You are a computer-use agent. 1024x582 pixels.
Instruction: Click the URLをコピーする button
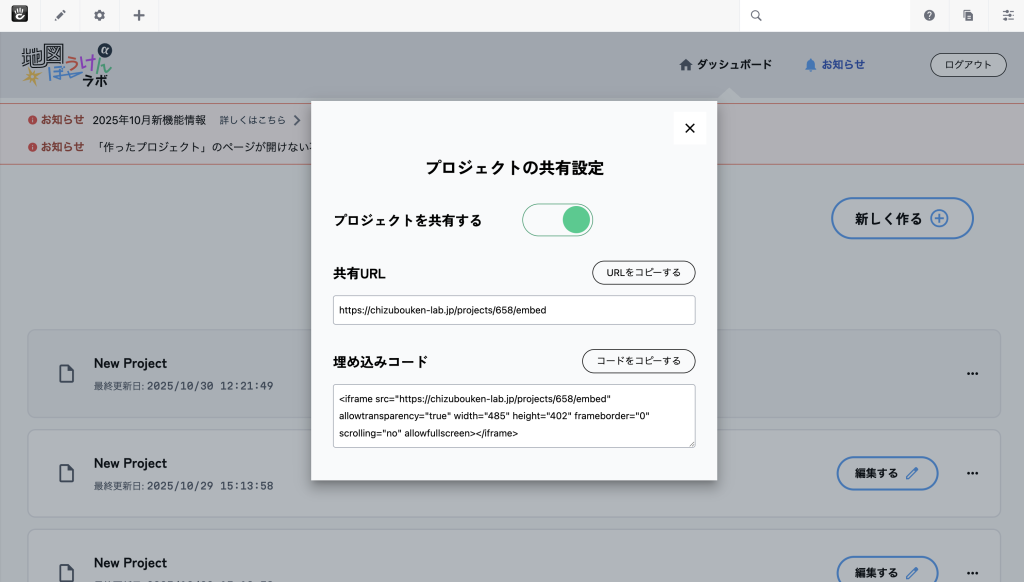click(643, 273)
